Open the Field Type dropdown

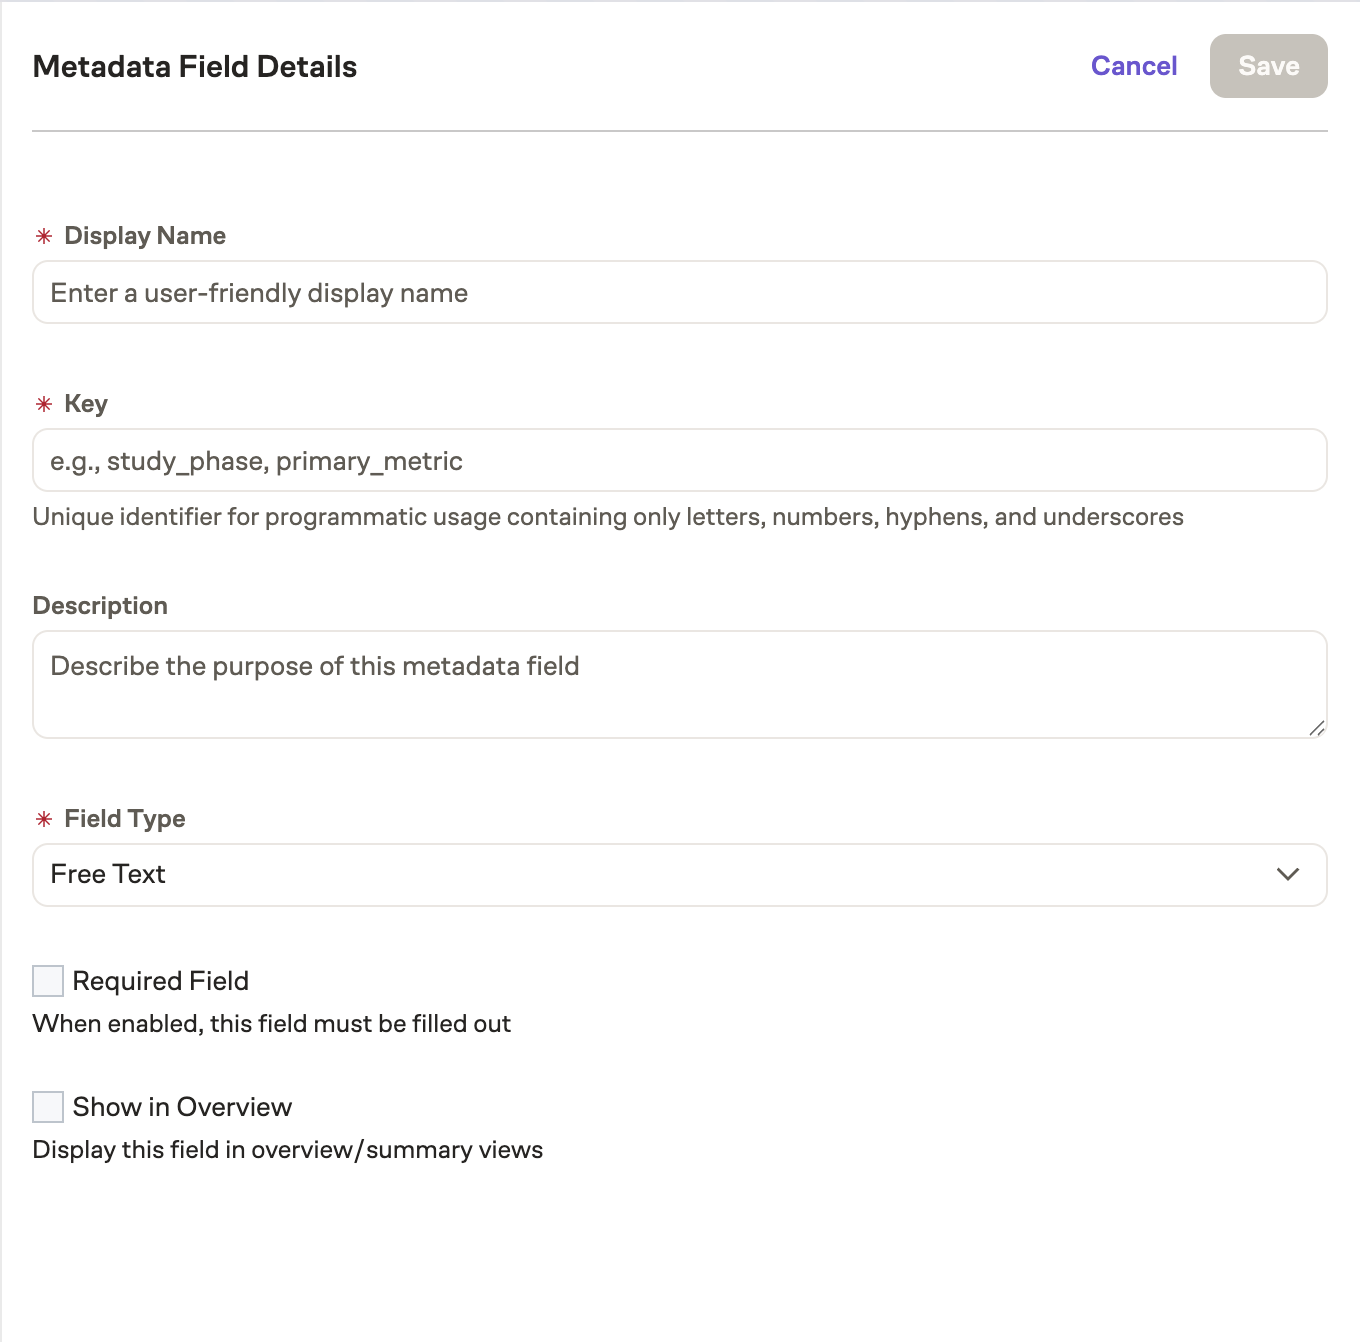click(x=680, y=874)
